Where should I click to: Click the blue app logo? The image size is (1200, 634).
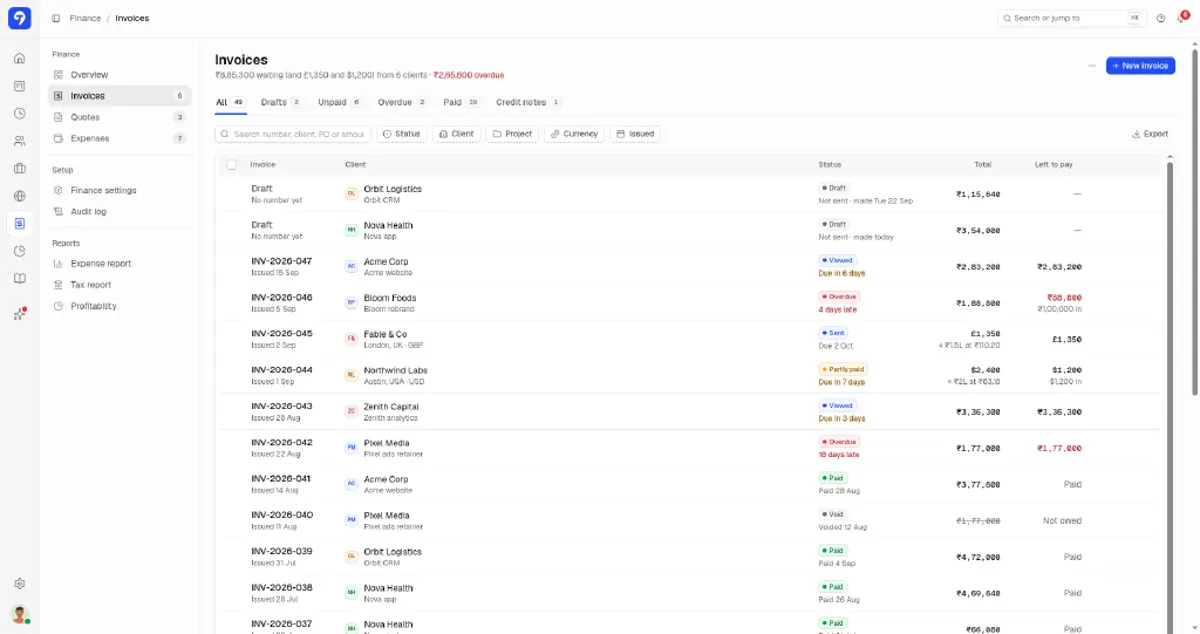tap(19, 18)
